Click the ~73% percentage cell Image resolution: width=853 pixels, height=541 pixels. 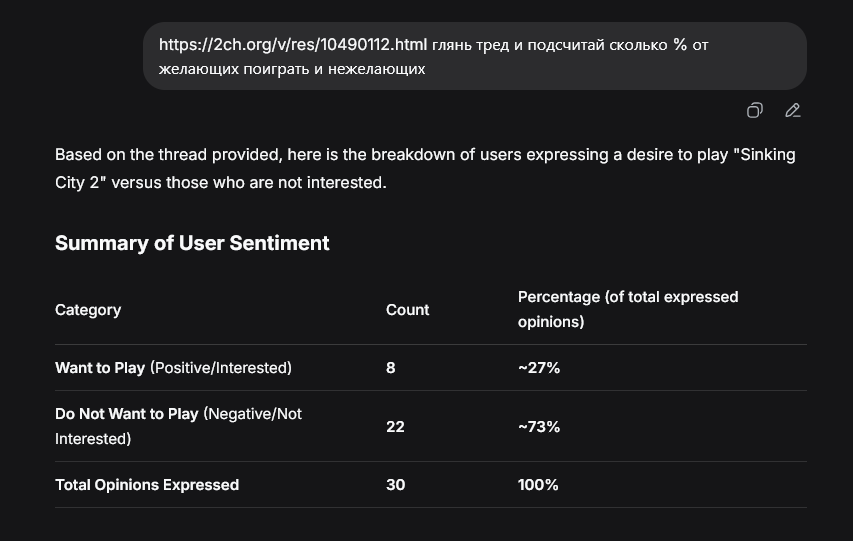pos(539,427)
